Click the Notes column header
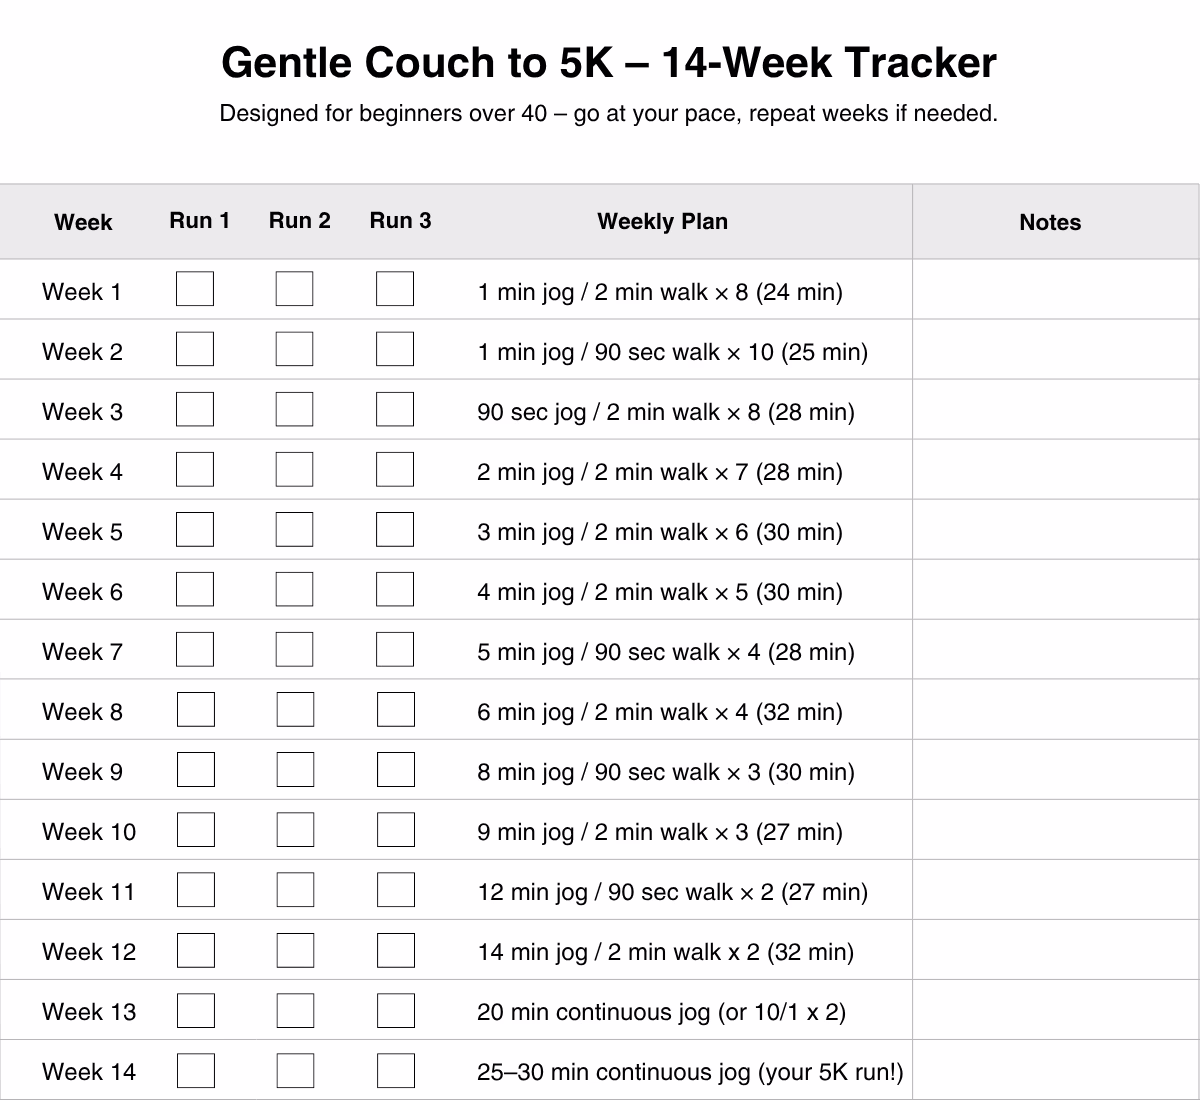 [x=1050, y=223]
